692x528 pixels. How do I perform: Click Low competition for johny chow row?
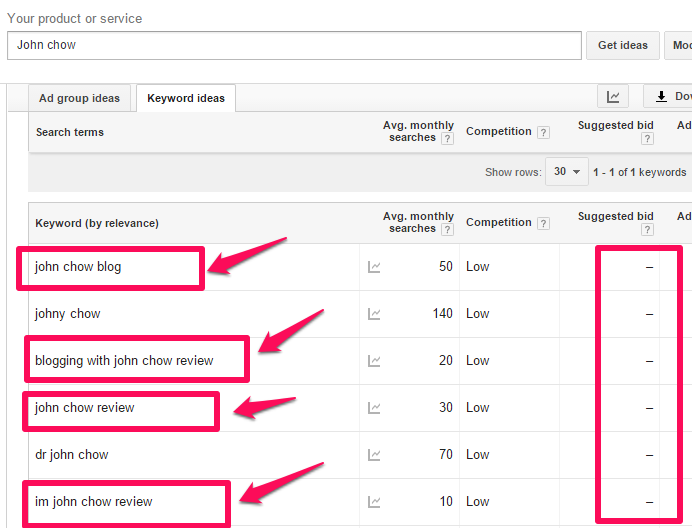tap(478, 314)
